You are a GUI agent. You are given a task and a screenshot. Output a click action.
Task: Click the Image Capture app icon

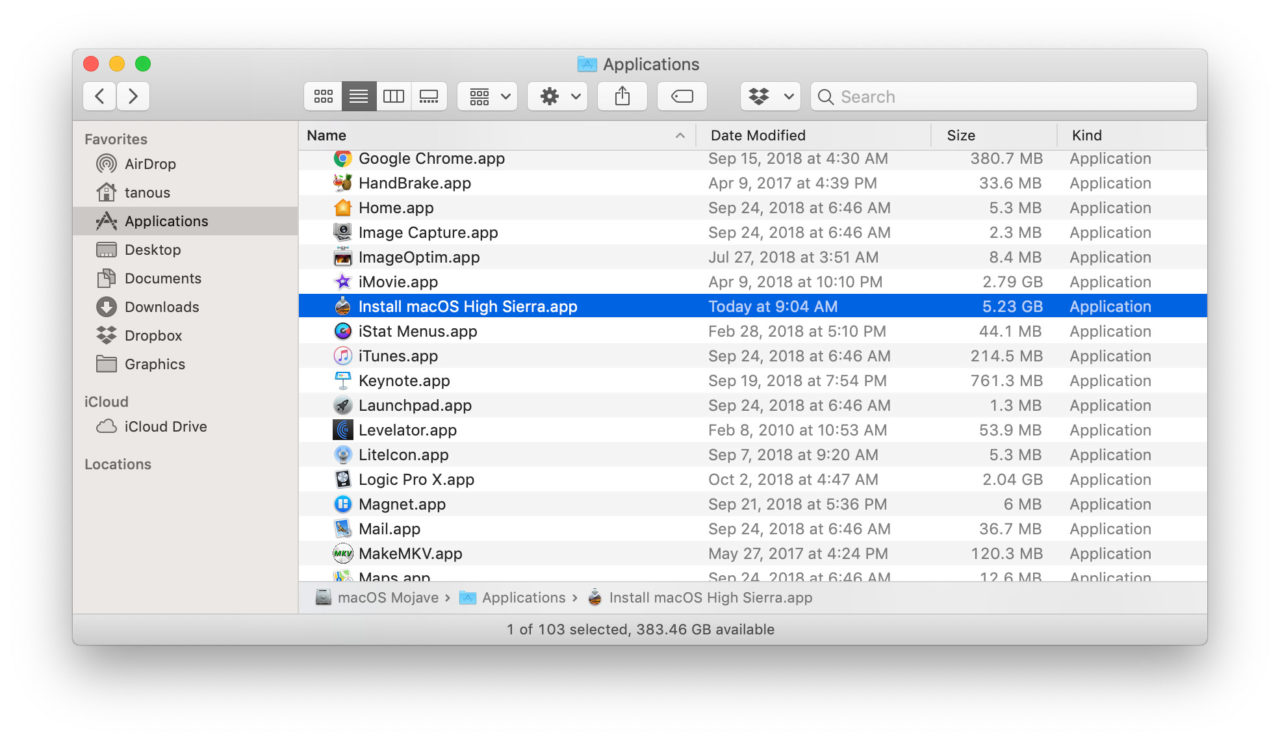(343, 232)
